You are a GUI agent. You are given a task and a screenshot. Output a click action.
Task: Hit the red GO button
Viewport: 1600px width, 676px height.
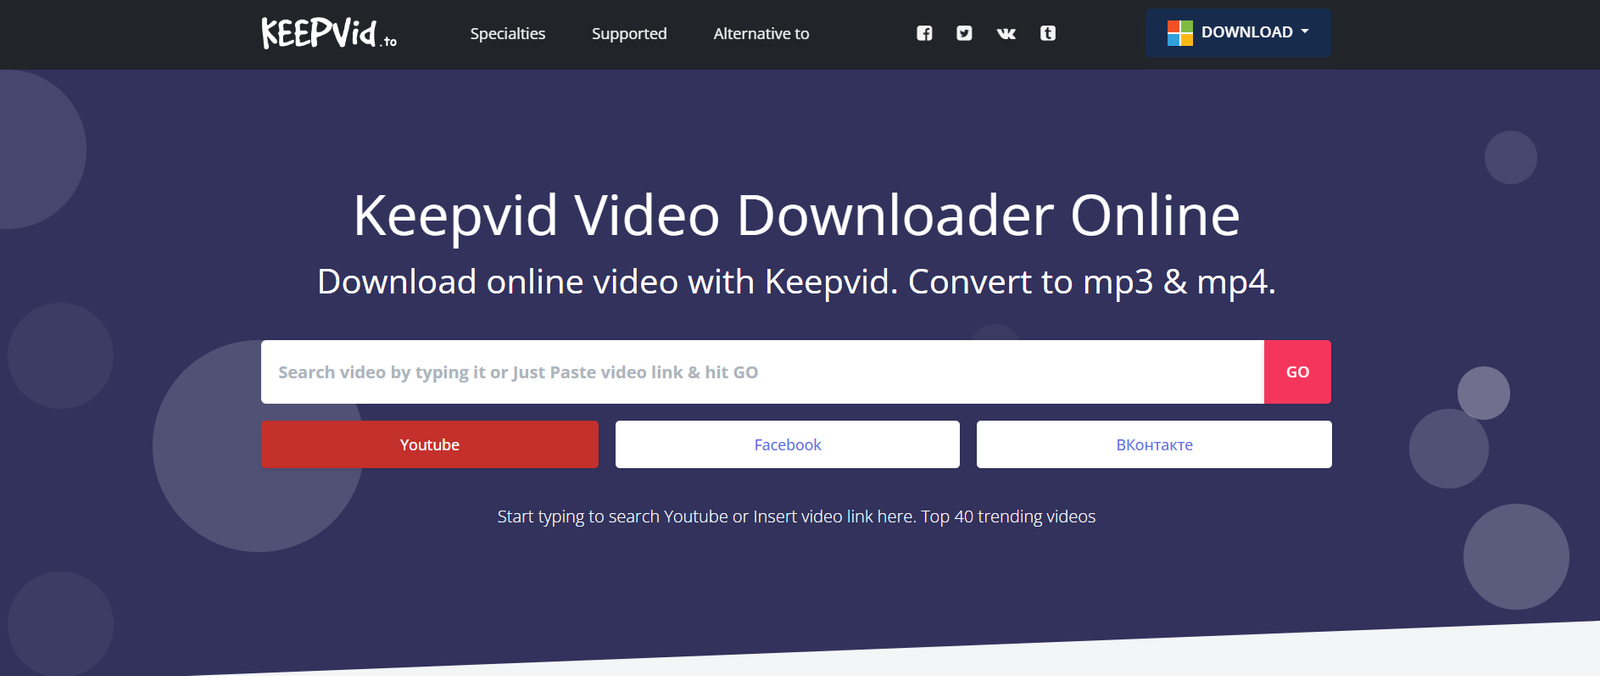[1297, 372]
